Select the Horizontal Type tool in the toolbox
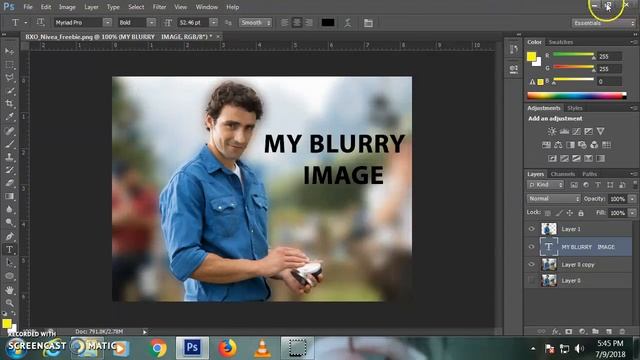 (9, 249)
